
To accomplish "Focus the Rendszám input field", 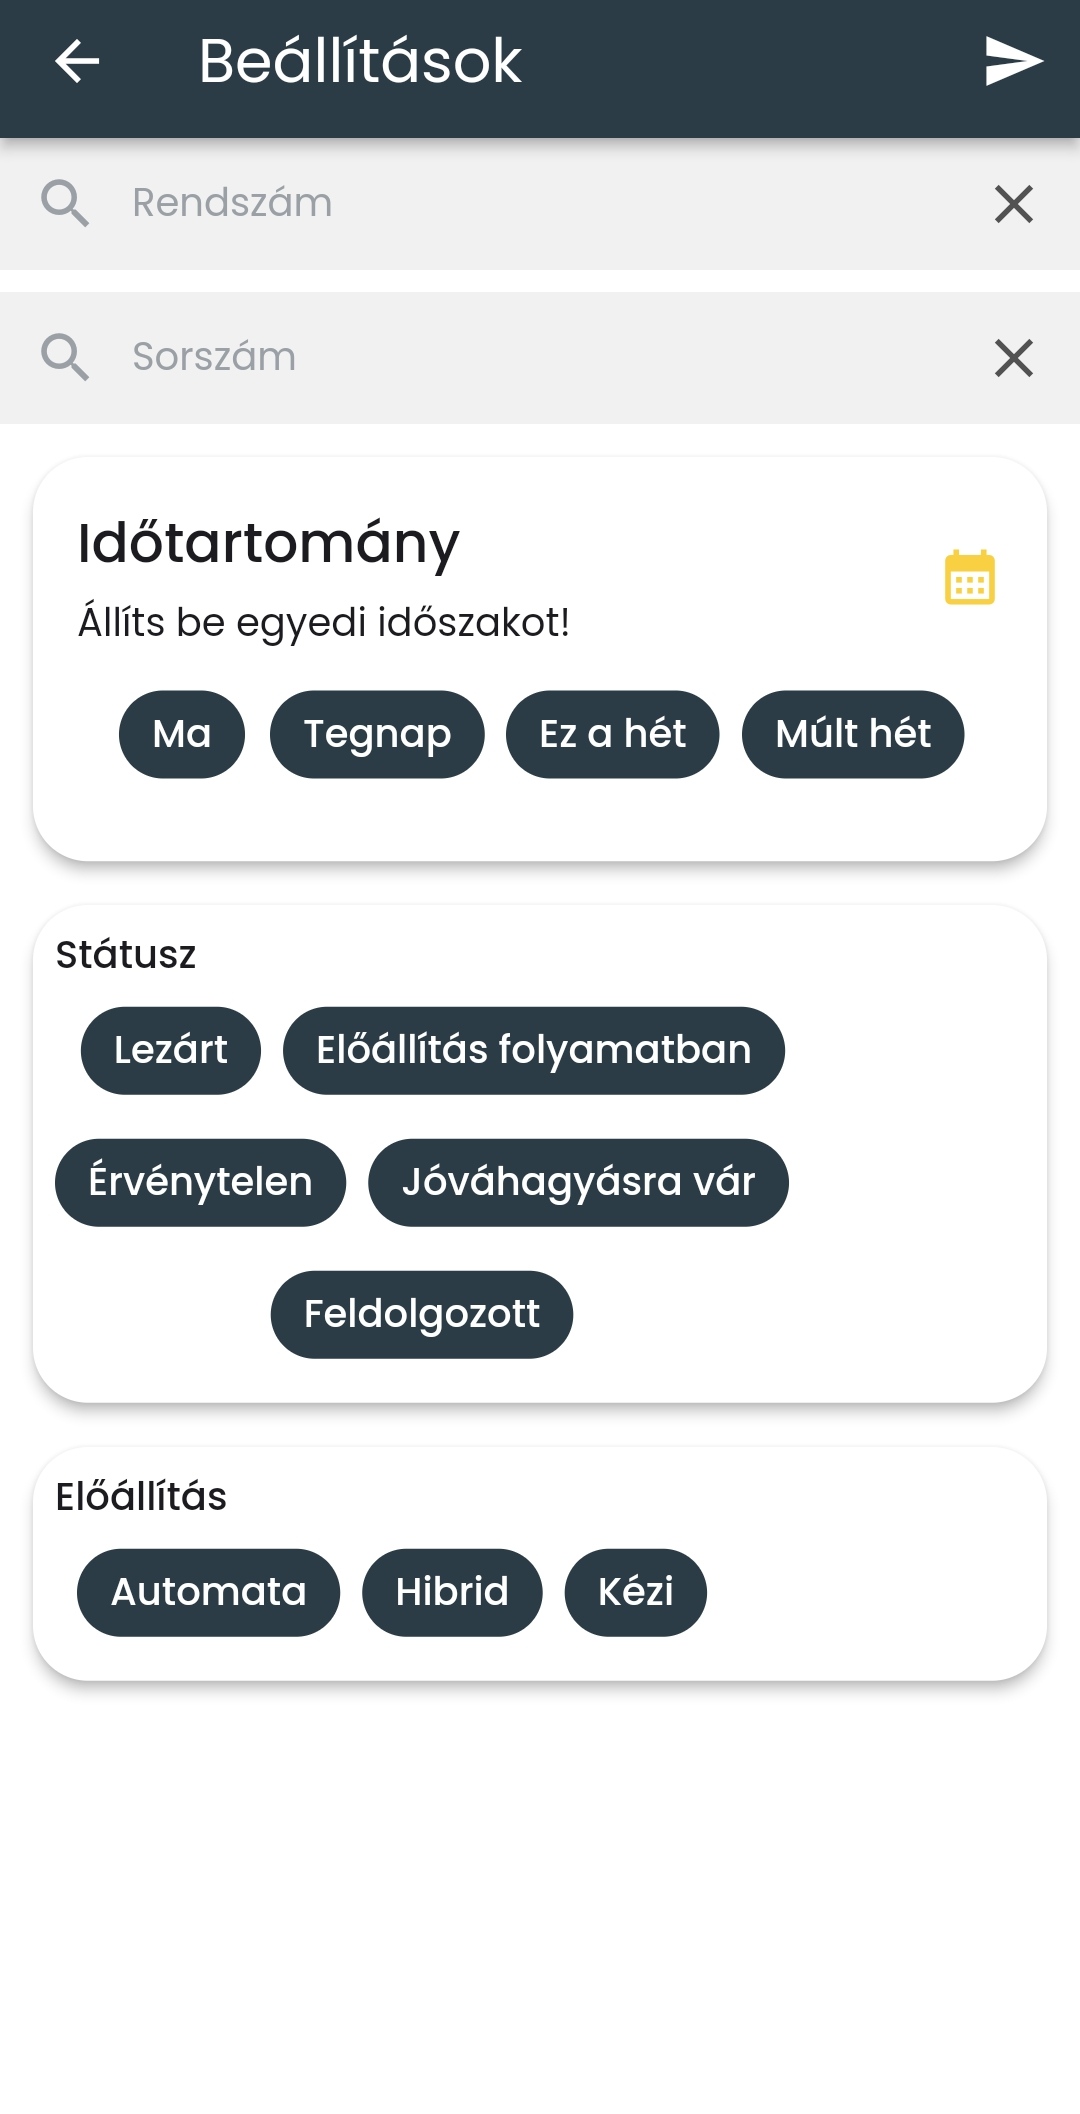I will point(540,203).
